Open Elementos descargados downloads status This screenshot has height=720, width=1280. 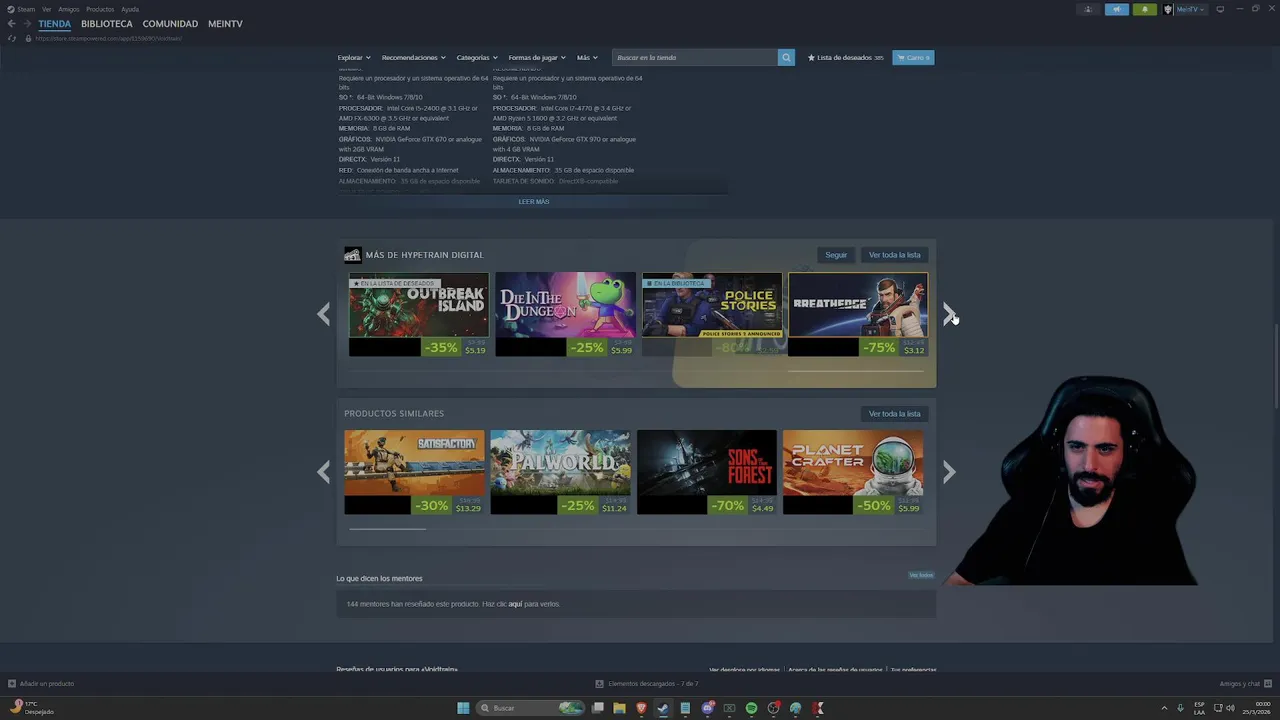(647, 684)
